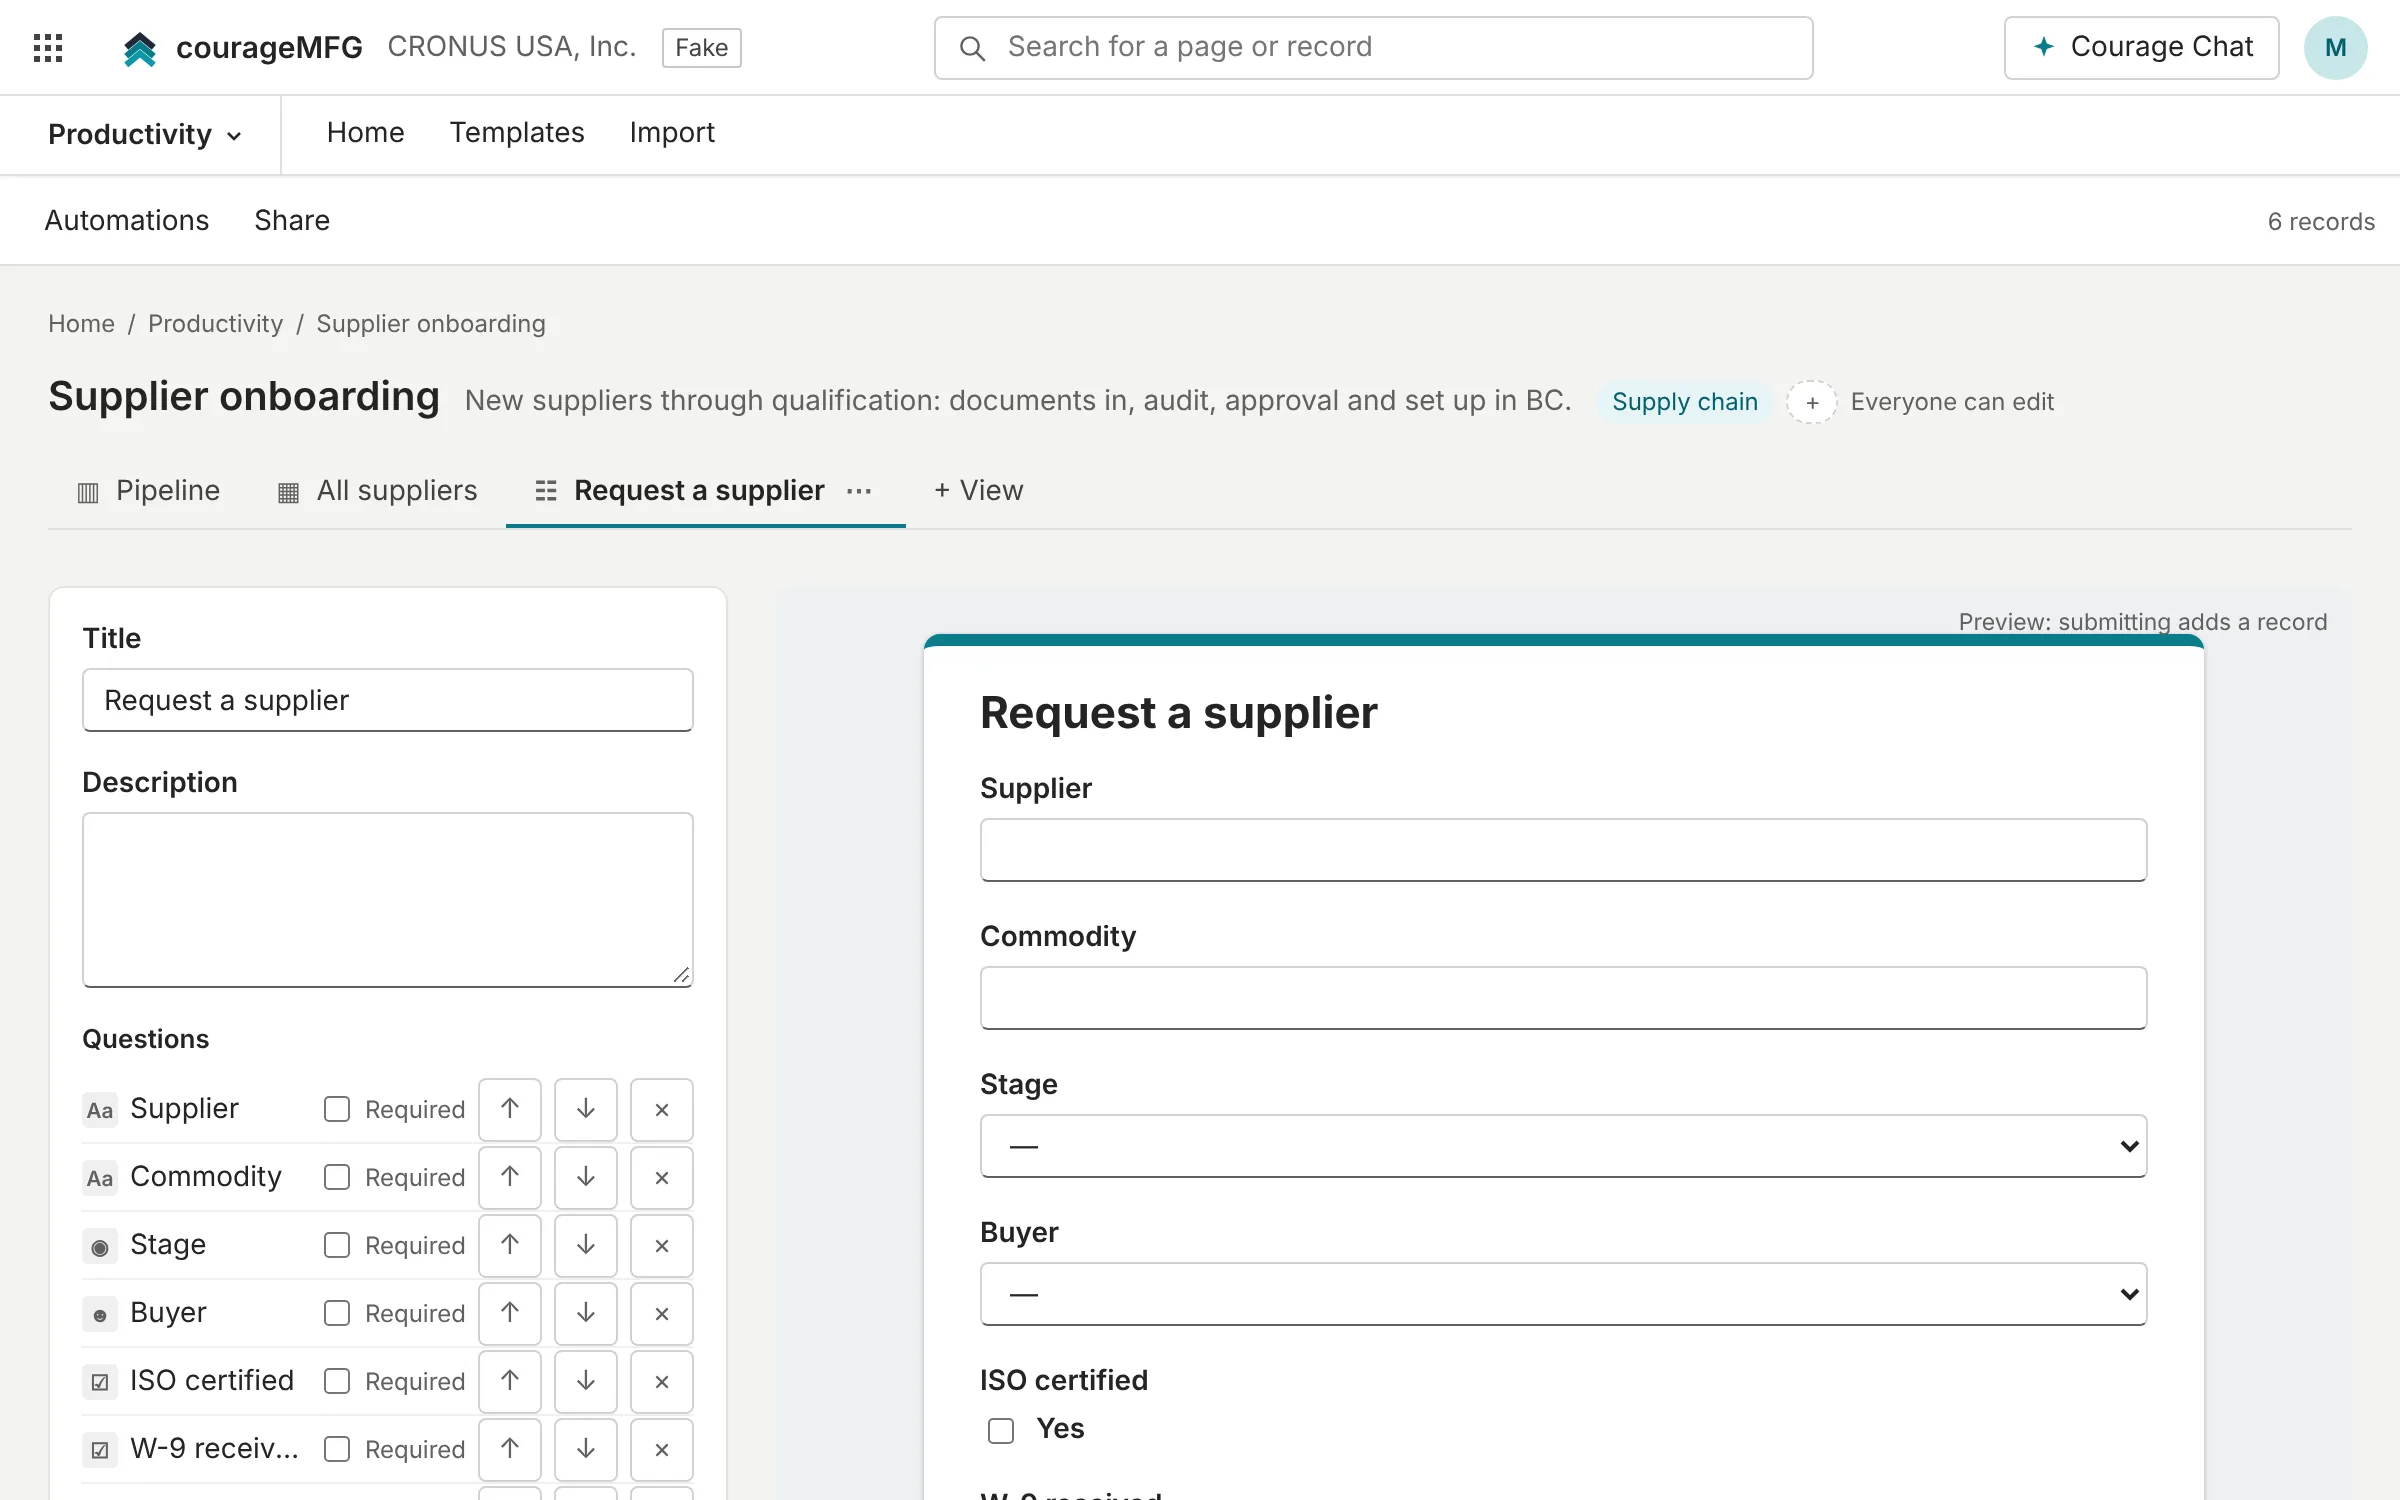This screenshot has width=2400, height=1500.
Task: Click the Fake environment badge
Action: tap(701, 47)
